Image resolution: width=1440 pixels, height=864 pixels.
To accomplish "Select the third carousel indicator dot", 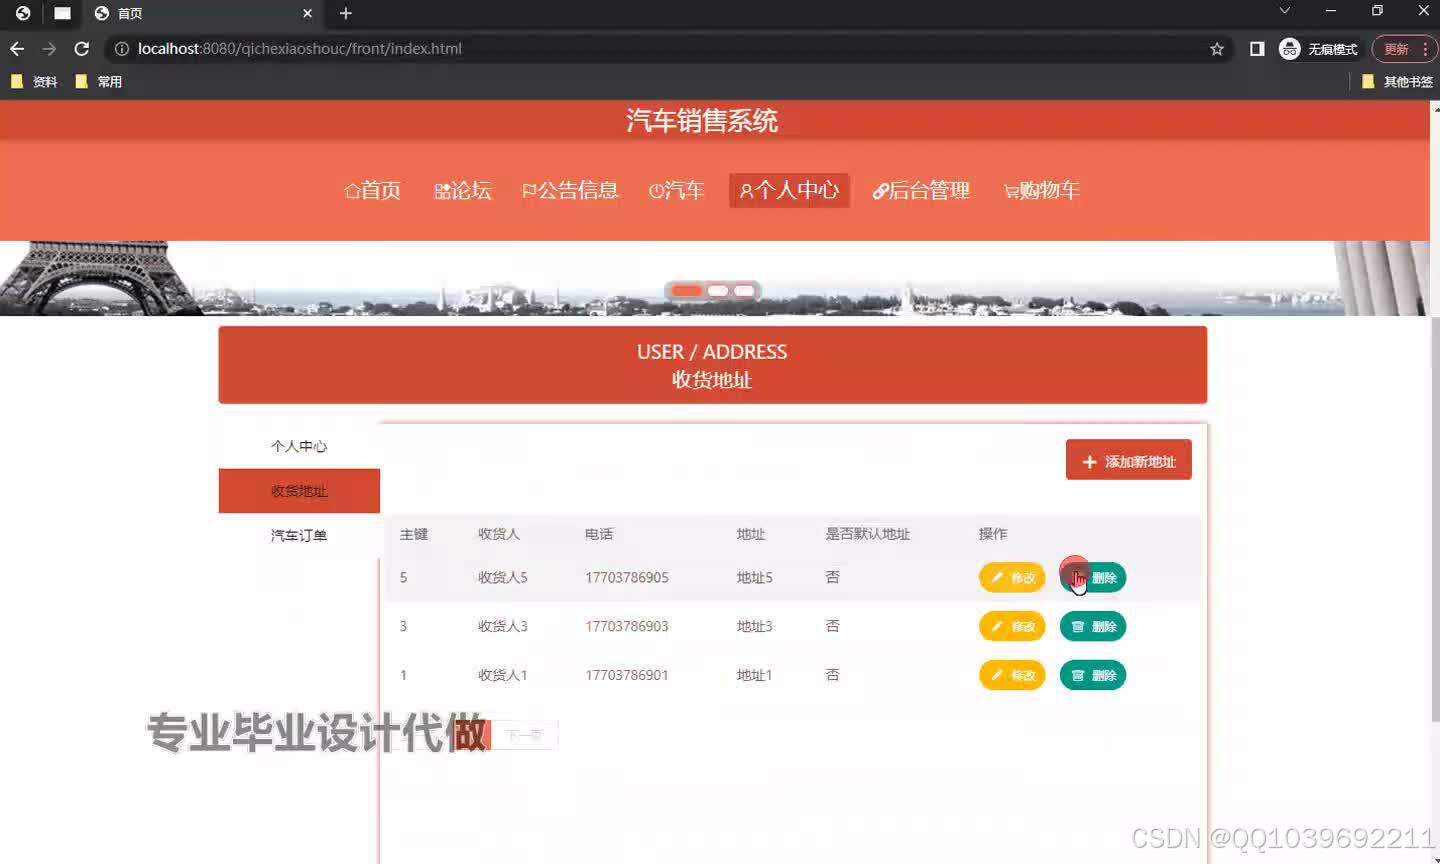I will (x=744, y=291).
